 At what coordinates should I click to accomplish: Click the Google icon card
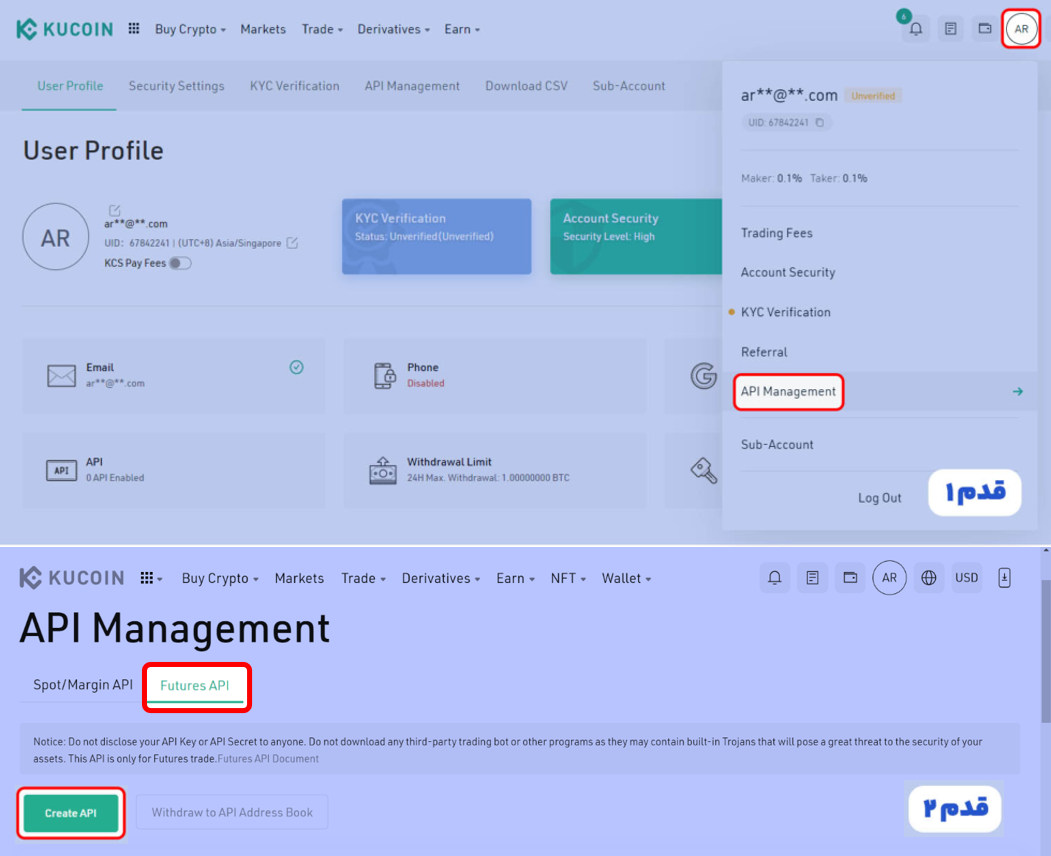point(703,376)
